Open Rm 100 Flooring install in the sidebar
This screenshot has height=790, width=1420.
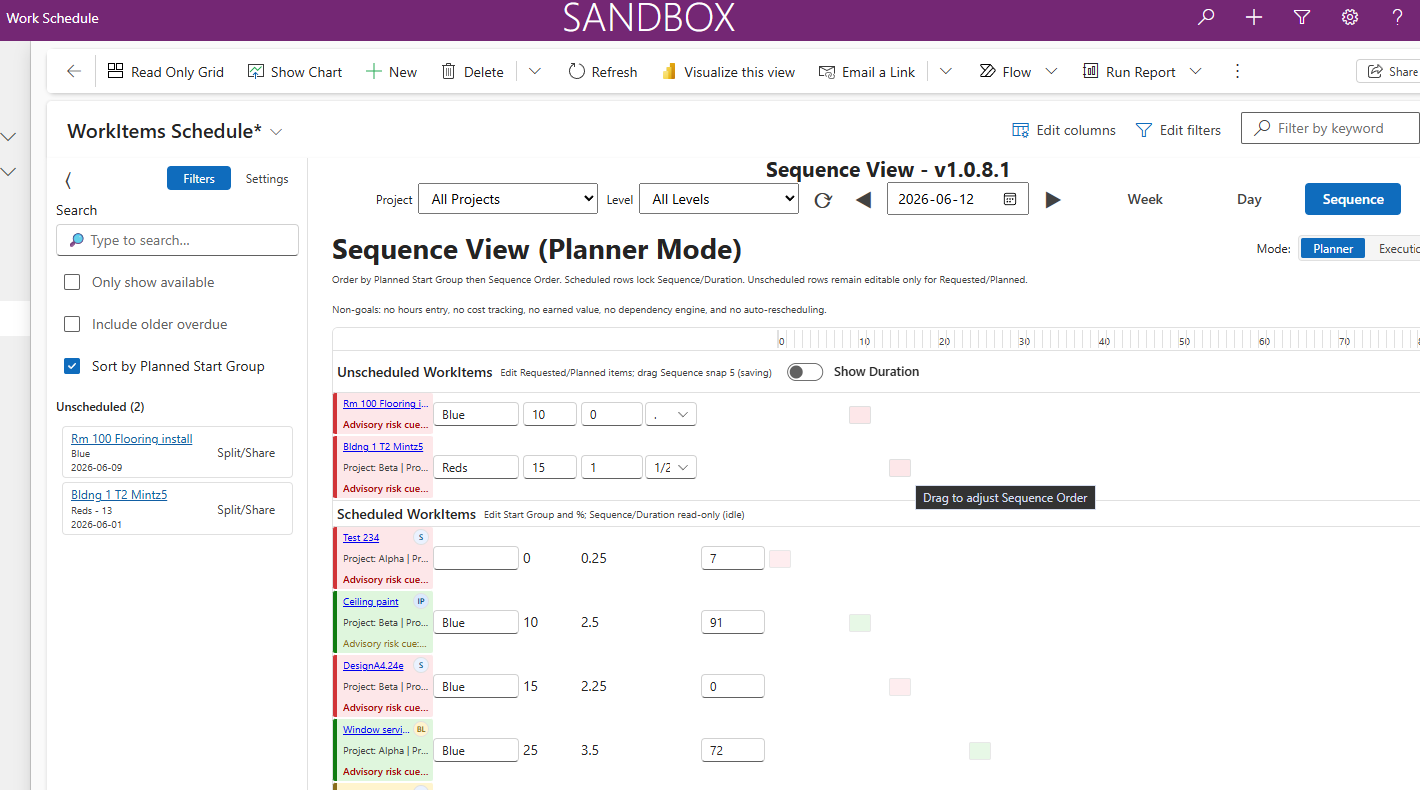(x=132, y=438)
